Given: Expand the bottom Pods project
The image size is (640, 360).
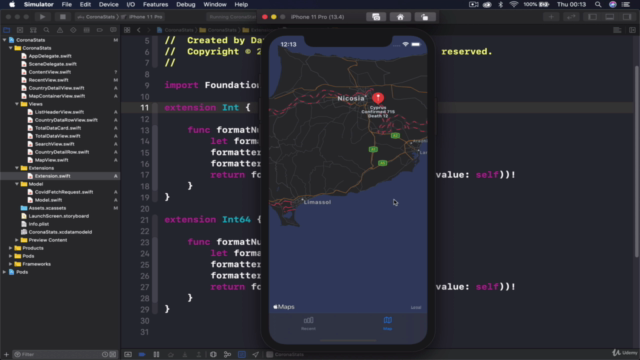Looking at the screenshot, I should (x=4, y=272).
